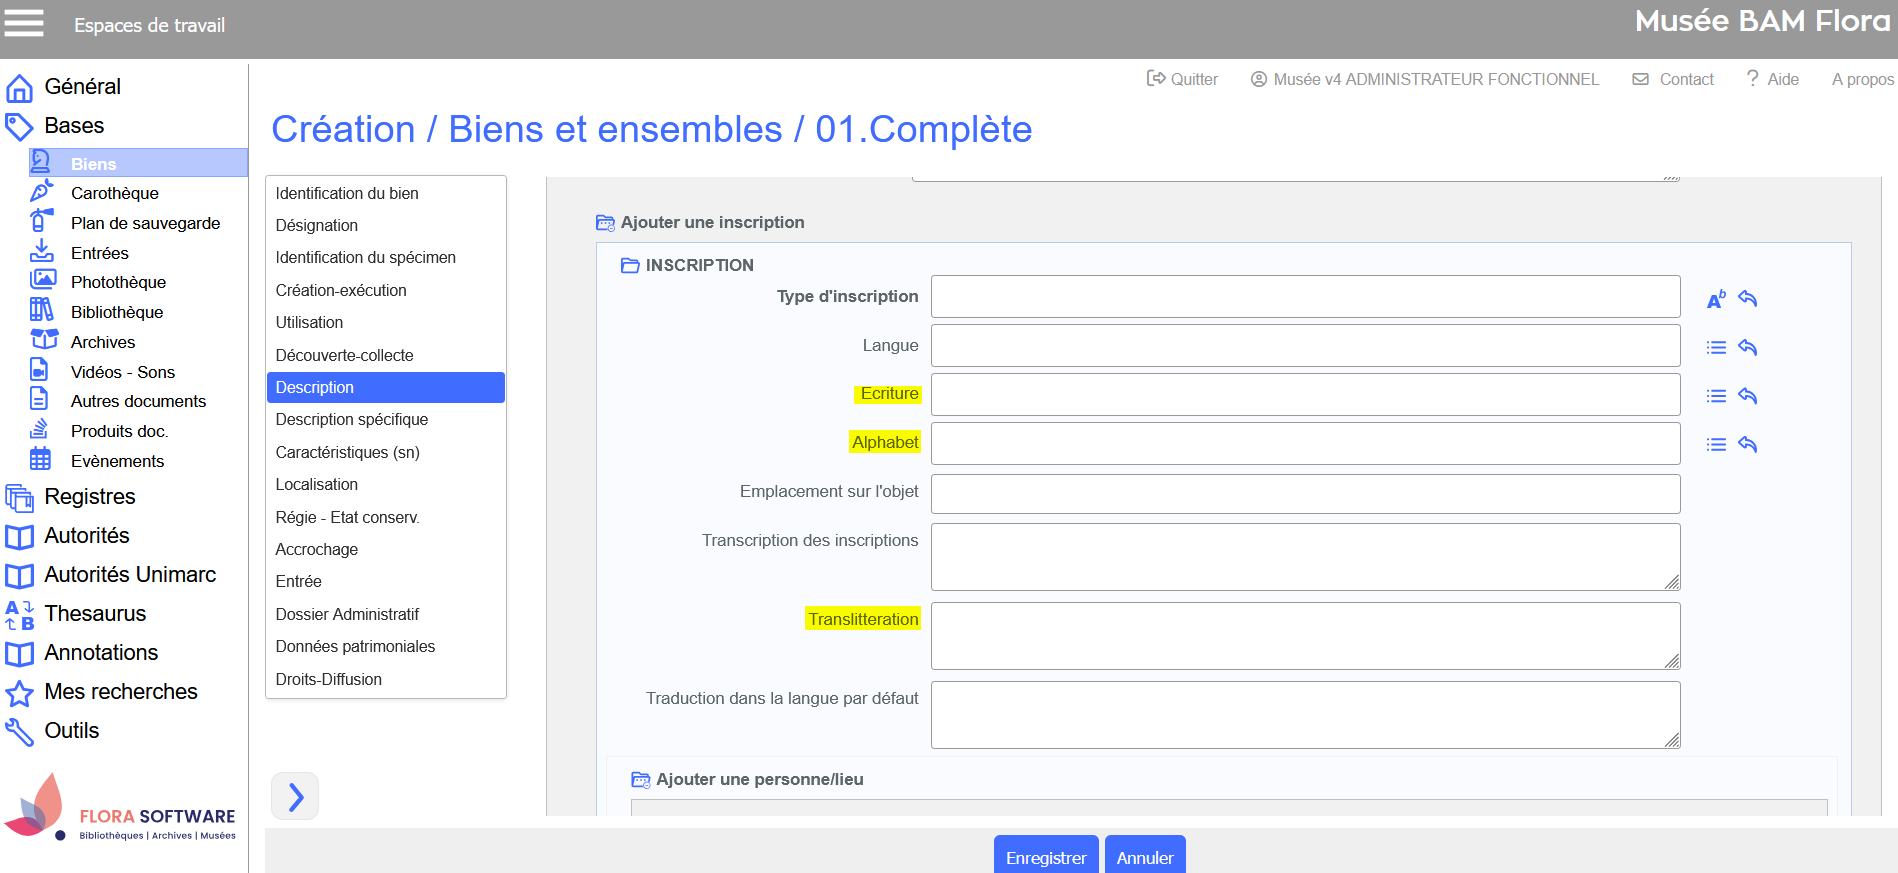
Task: Click the right chevron navigation button
Action: (295, 796)
